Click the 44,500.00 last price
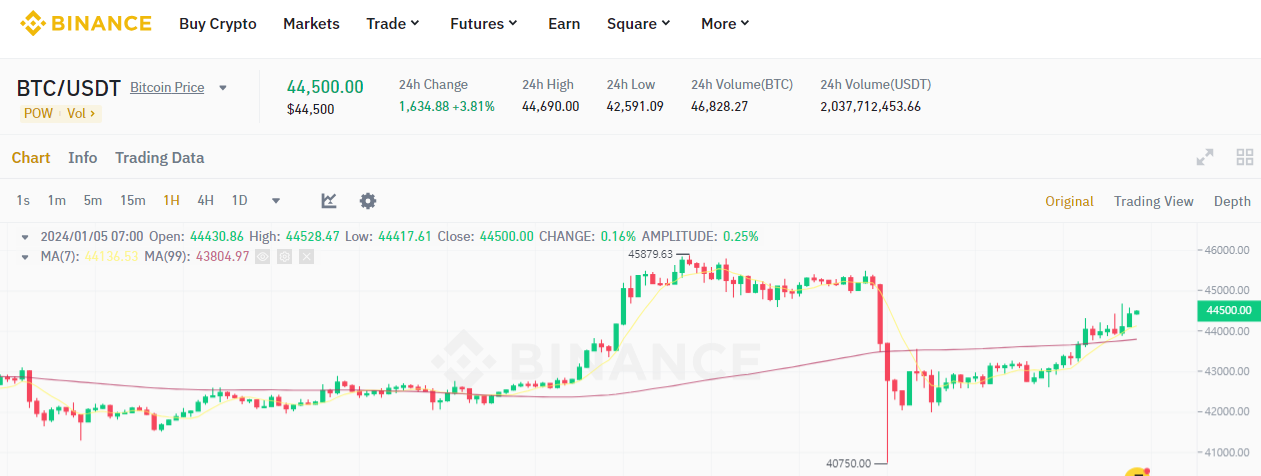The width and height of the screenshot is (1261, 476). tap(325, 87)
